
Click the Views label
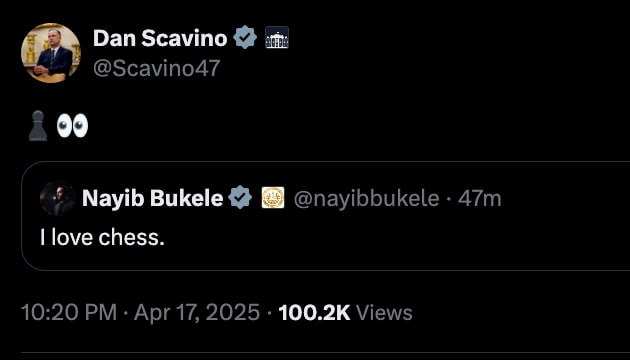(x=384, y=313)
